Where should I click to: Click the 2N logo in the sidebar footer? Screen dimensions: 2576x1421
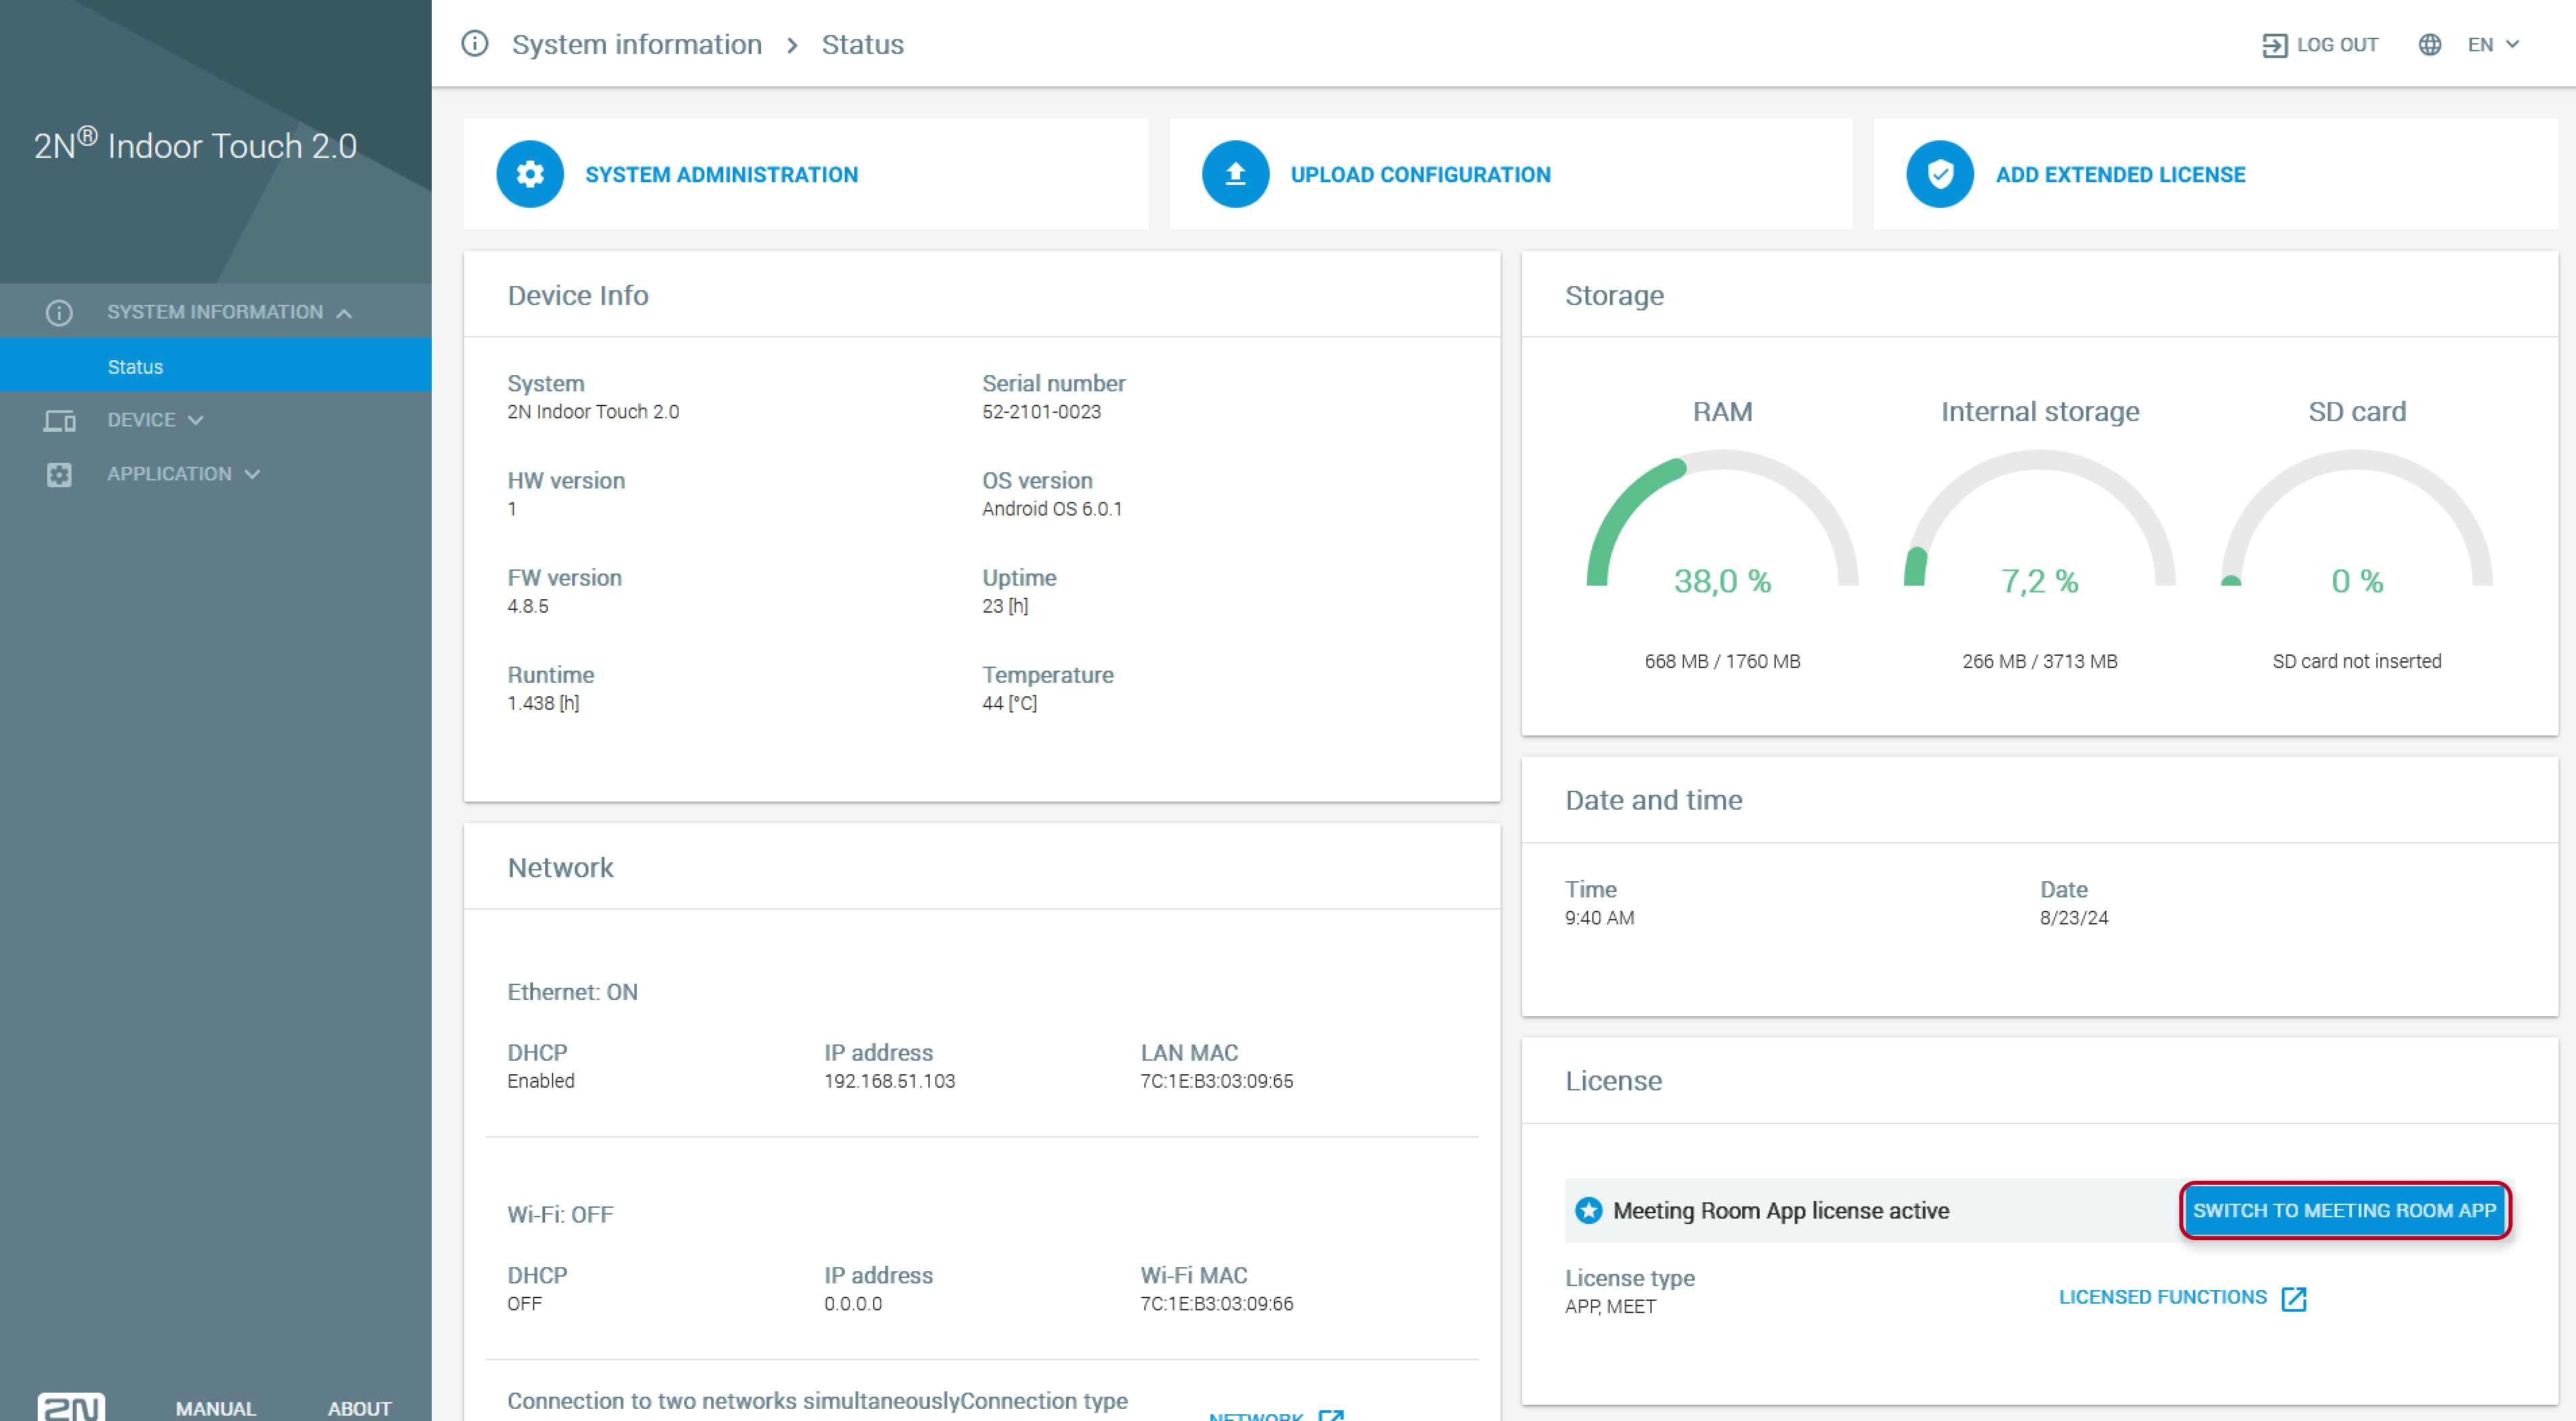click(71, 1406)
